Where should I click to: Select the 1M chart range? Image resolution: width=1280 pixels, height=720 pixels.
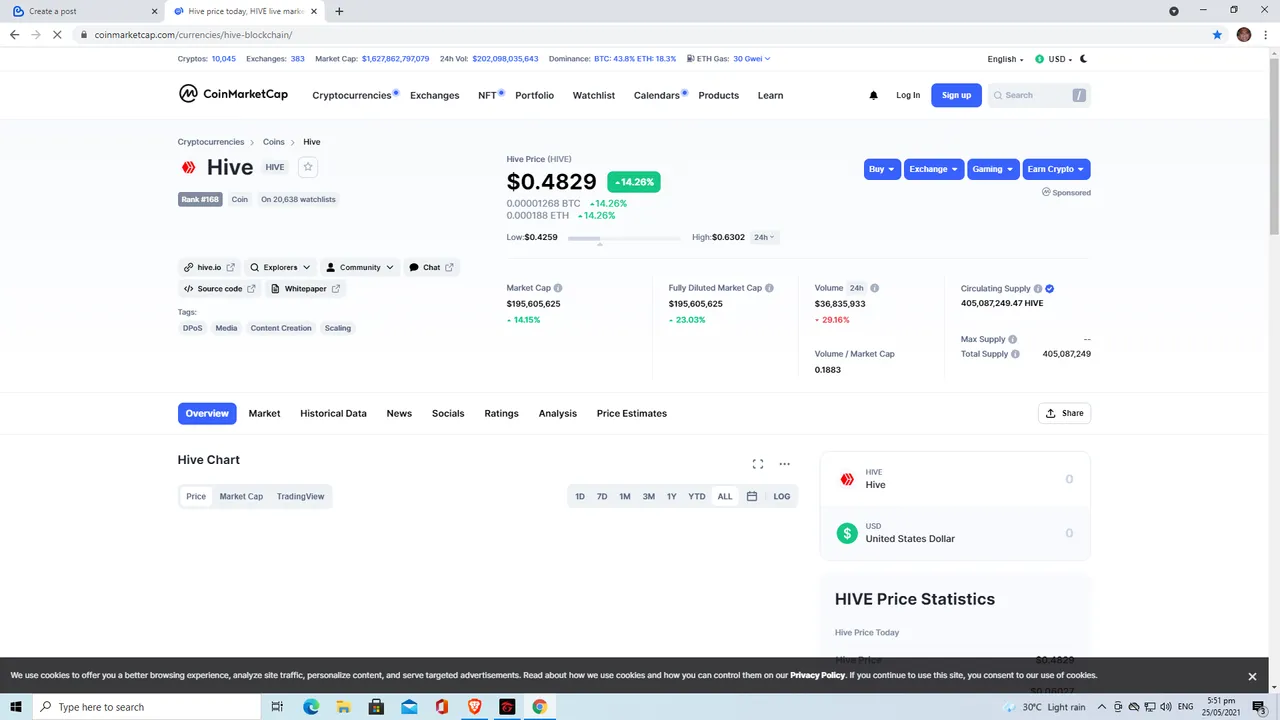tap(625, 496)
